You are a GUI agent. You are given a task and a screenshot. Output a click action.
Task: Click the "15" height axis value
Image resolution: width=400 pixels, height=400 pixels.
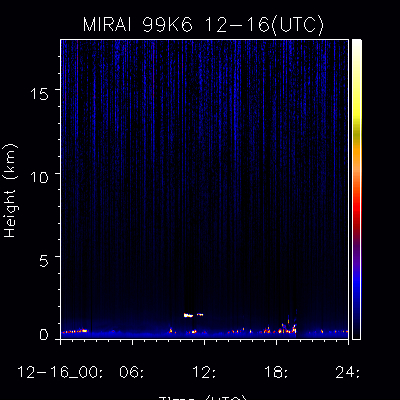(x=40, y=94)
